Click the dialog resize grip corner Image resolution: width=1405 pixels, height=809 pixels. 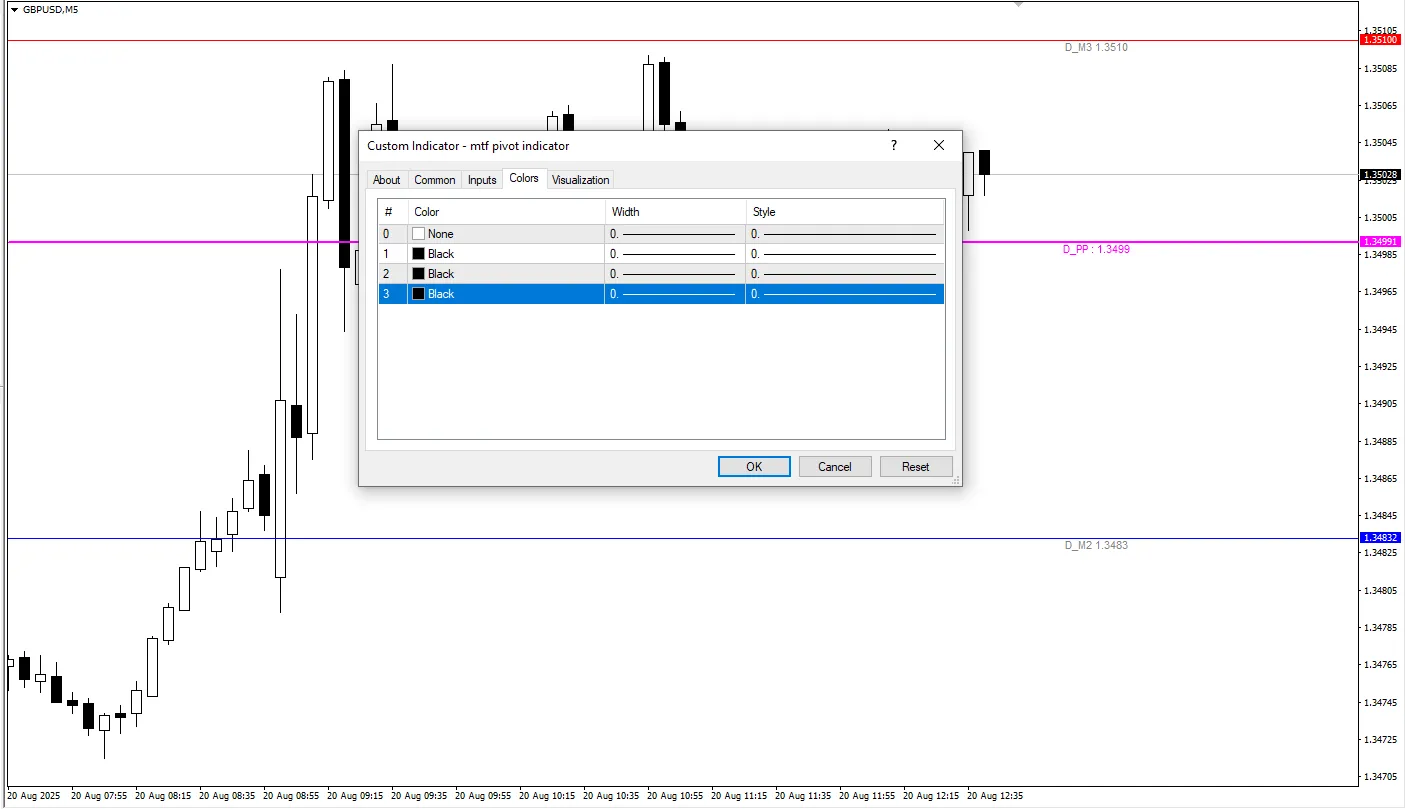pos(956,481)
